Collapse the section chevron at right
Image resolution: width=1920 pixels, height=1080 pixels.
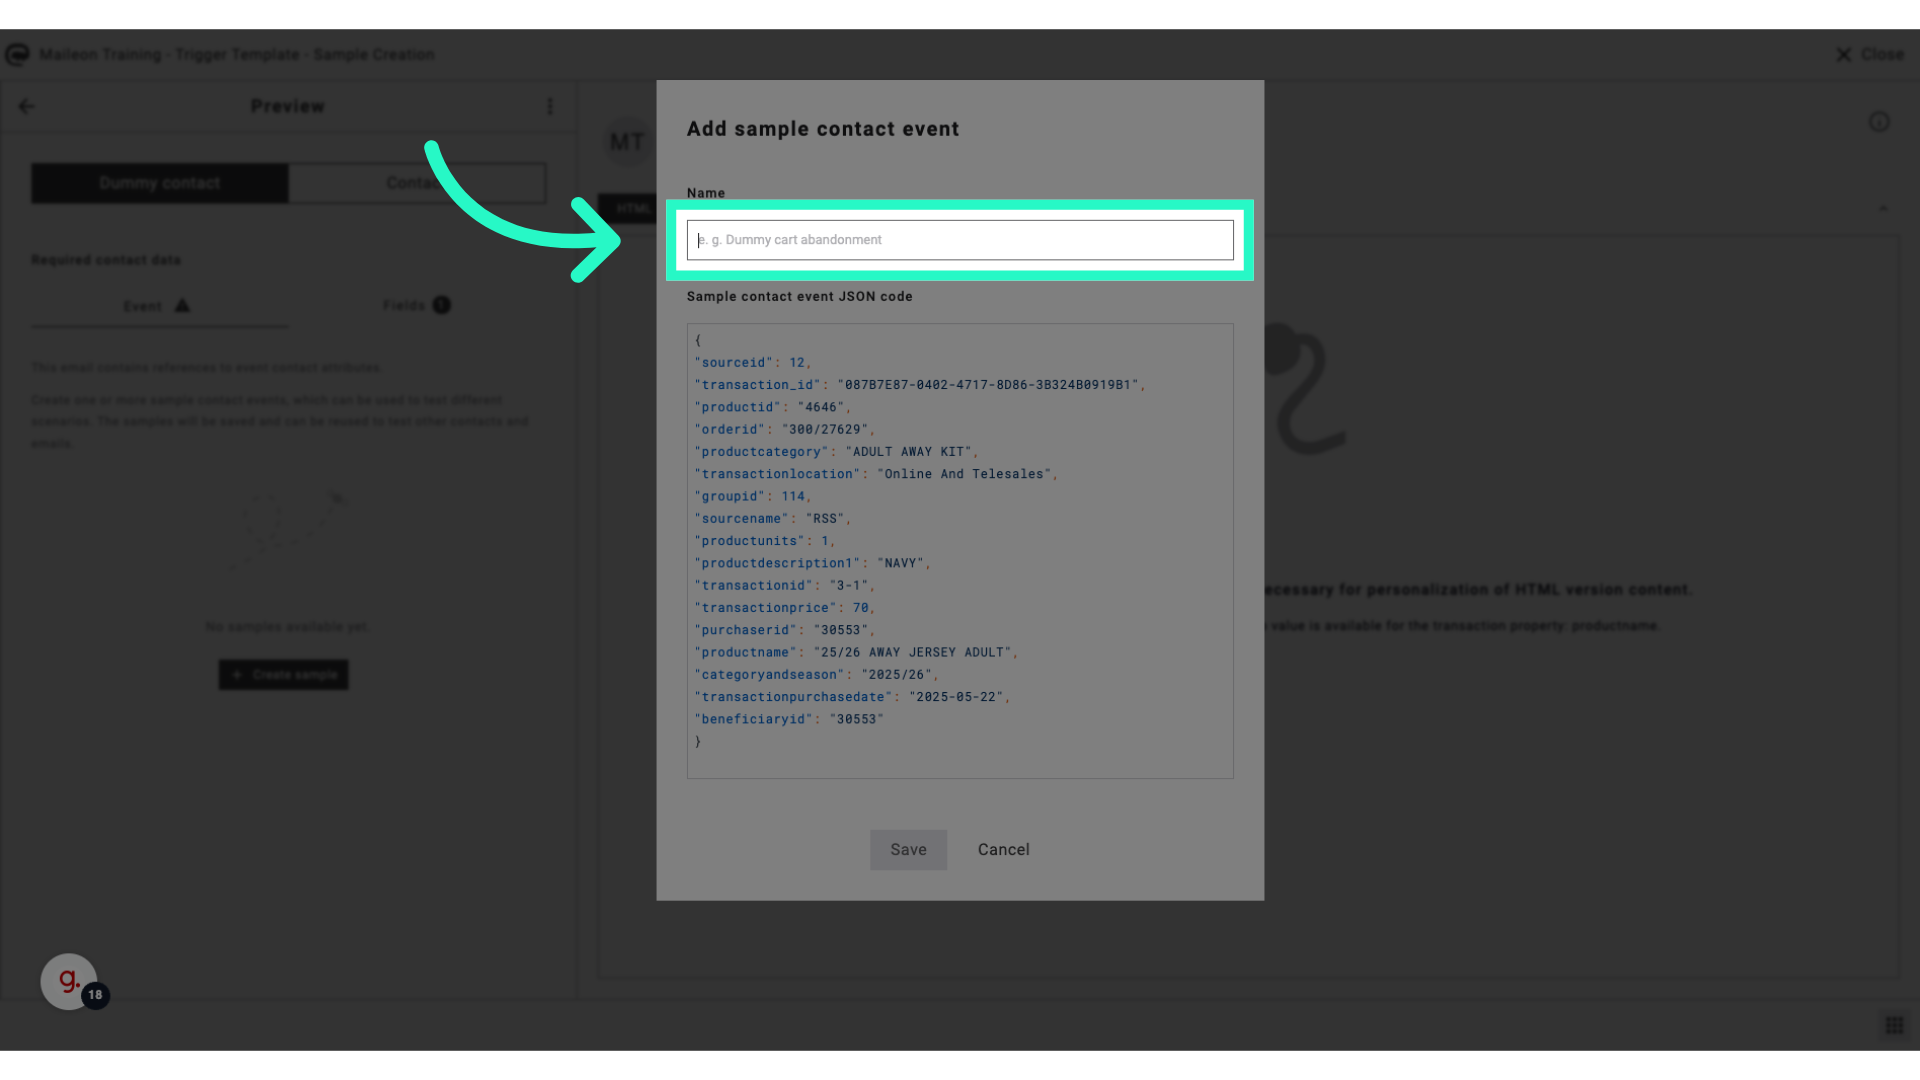coord(1883,208)
